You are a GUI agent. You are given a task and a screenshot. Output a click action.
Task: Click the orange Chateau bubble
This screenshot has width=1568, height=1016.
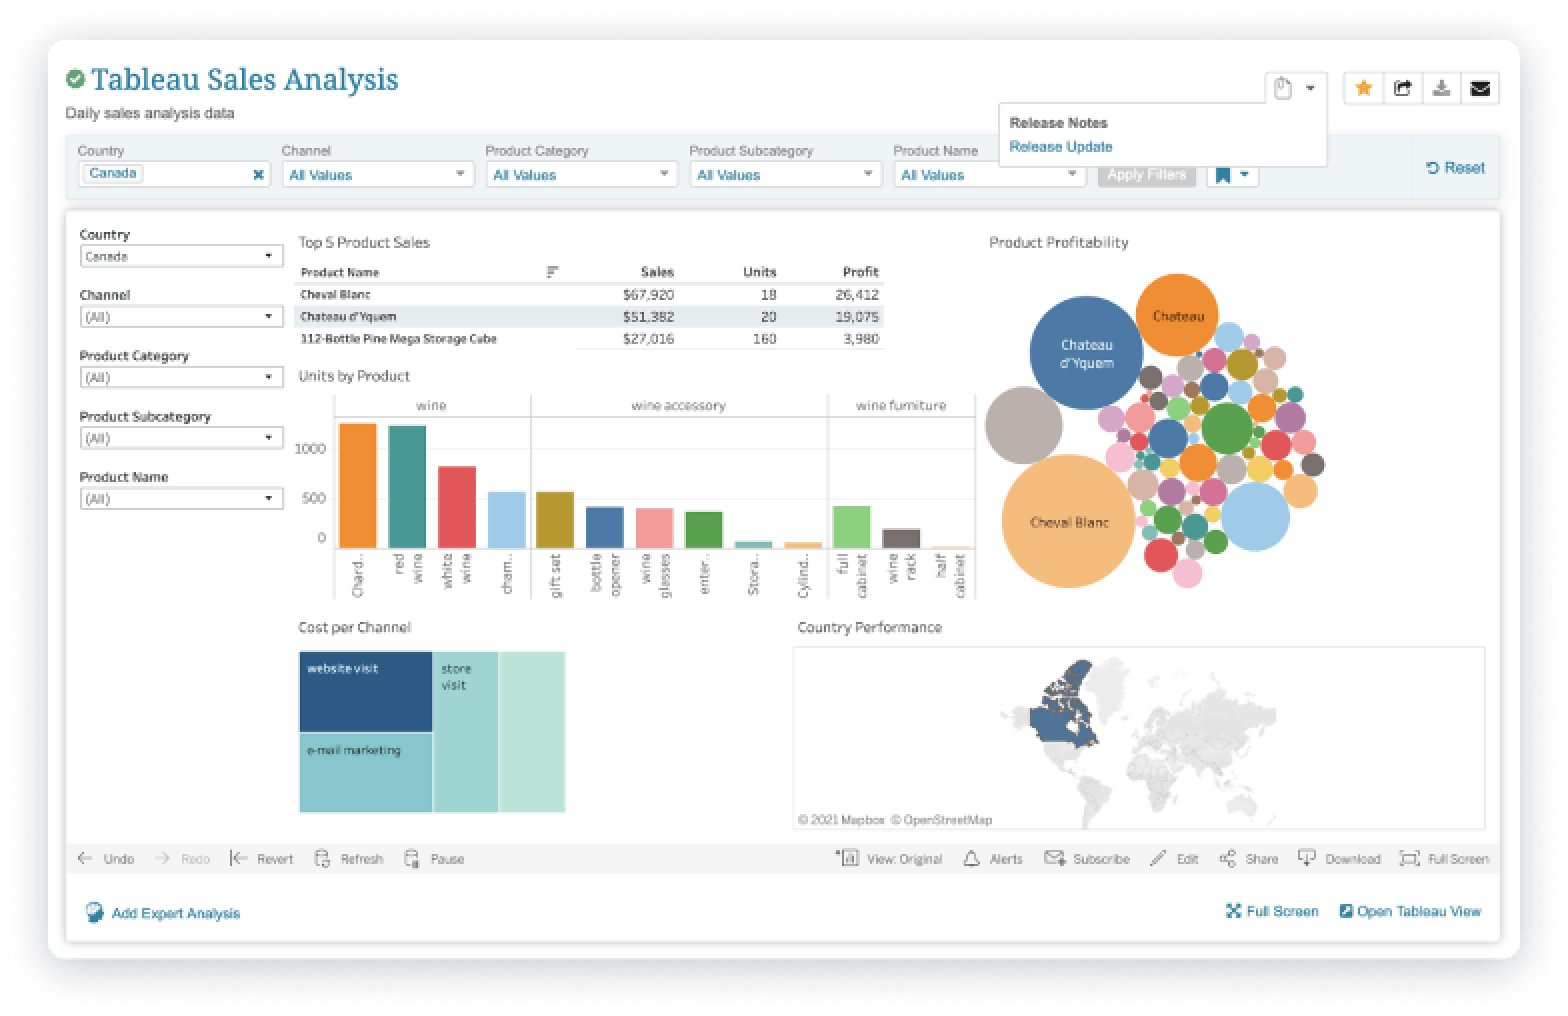coord(1177,315)
